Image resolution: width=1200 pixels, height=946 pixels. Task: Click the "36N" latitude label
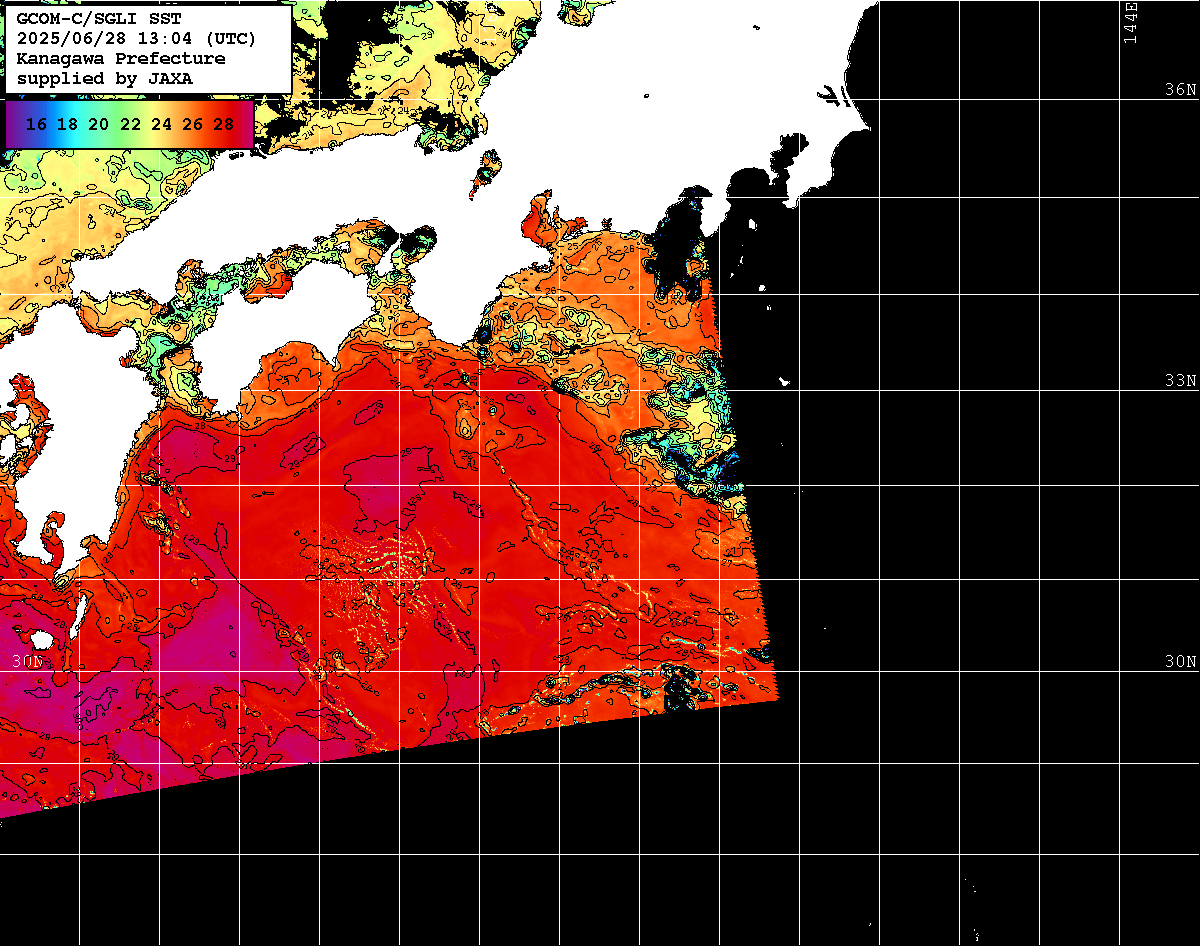[x=1180, y=90]
